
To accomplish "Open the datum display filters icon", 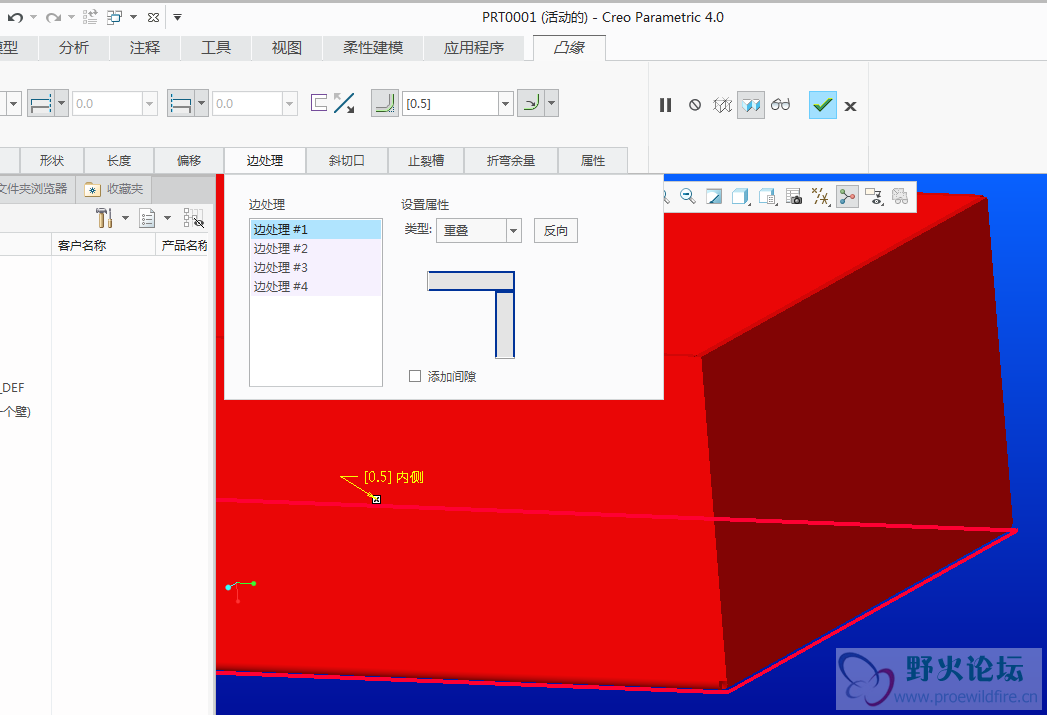I will [821, 196].
